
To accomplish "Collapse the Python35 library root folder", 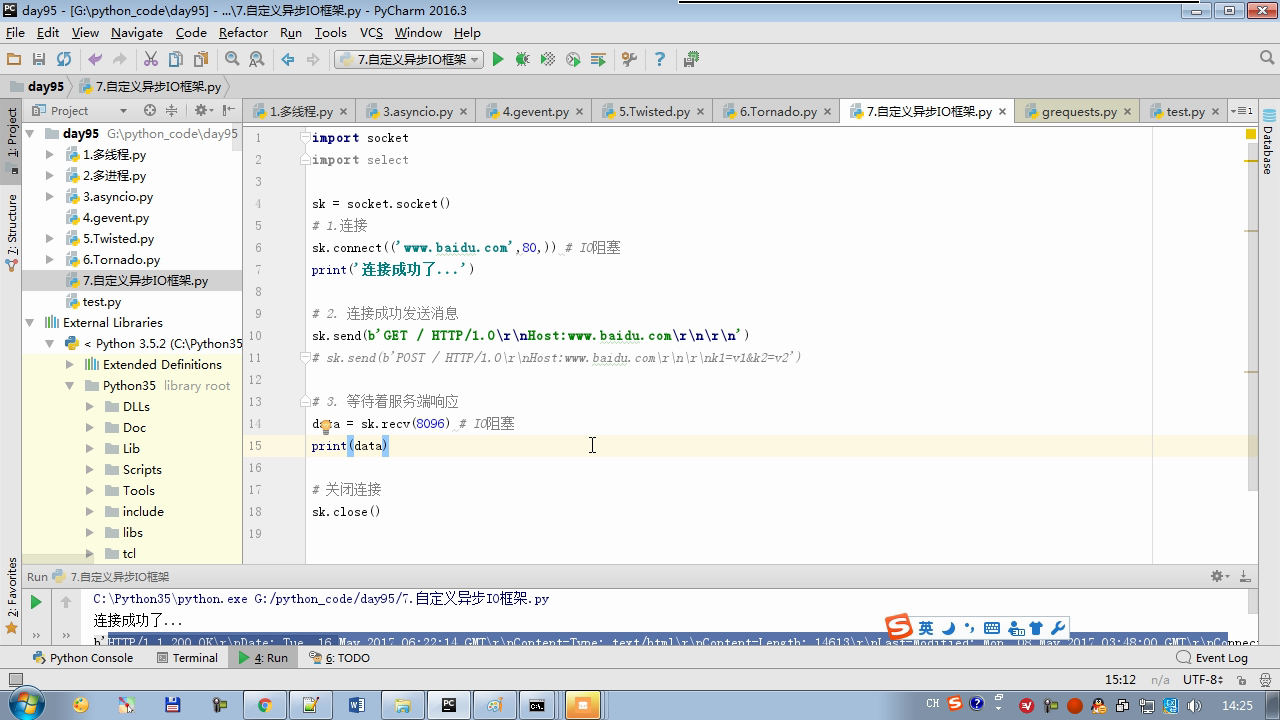I will (x=70, y=386).
